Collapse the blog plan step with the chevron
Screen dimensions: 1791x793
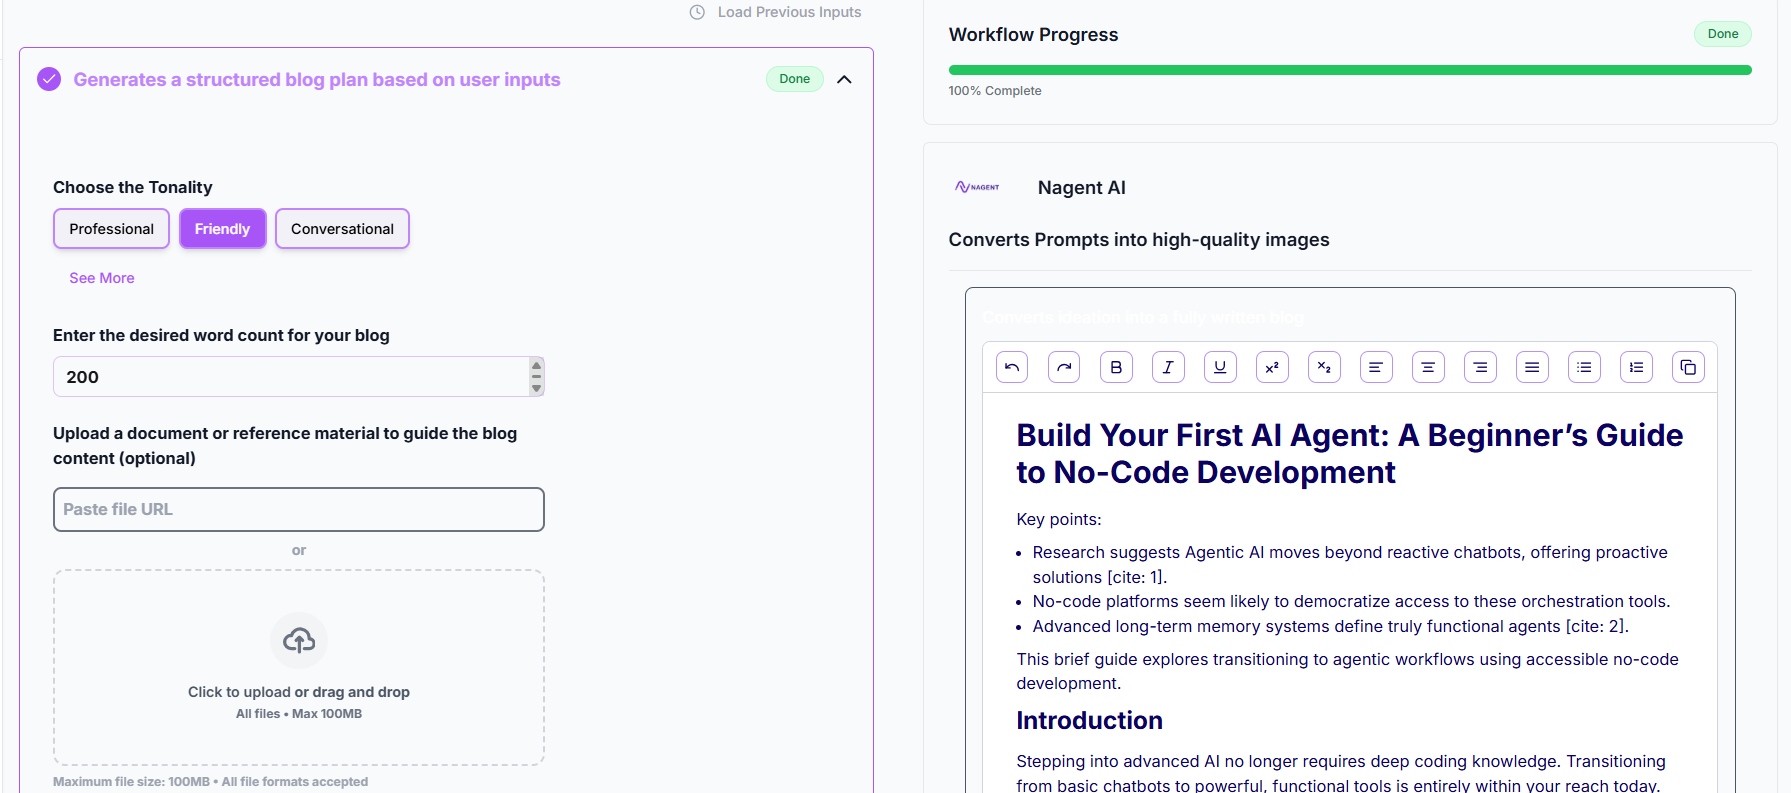[x=844, y=79]
